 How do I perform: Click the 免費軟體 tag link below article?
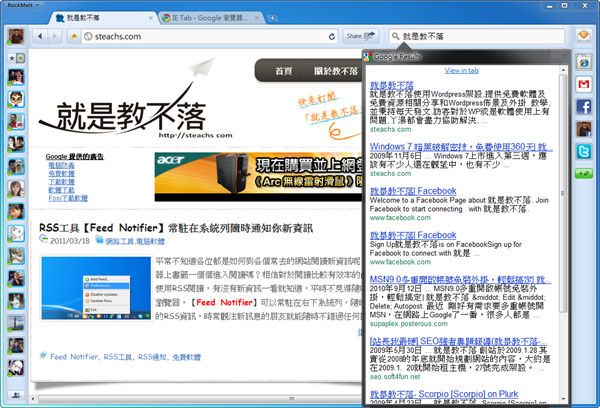coord(186,357)
